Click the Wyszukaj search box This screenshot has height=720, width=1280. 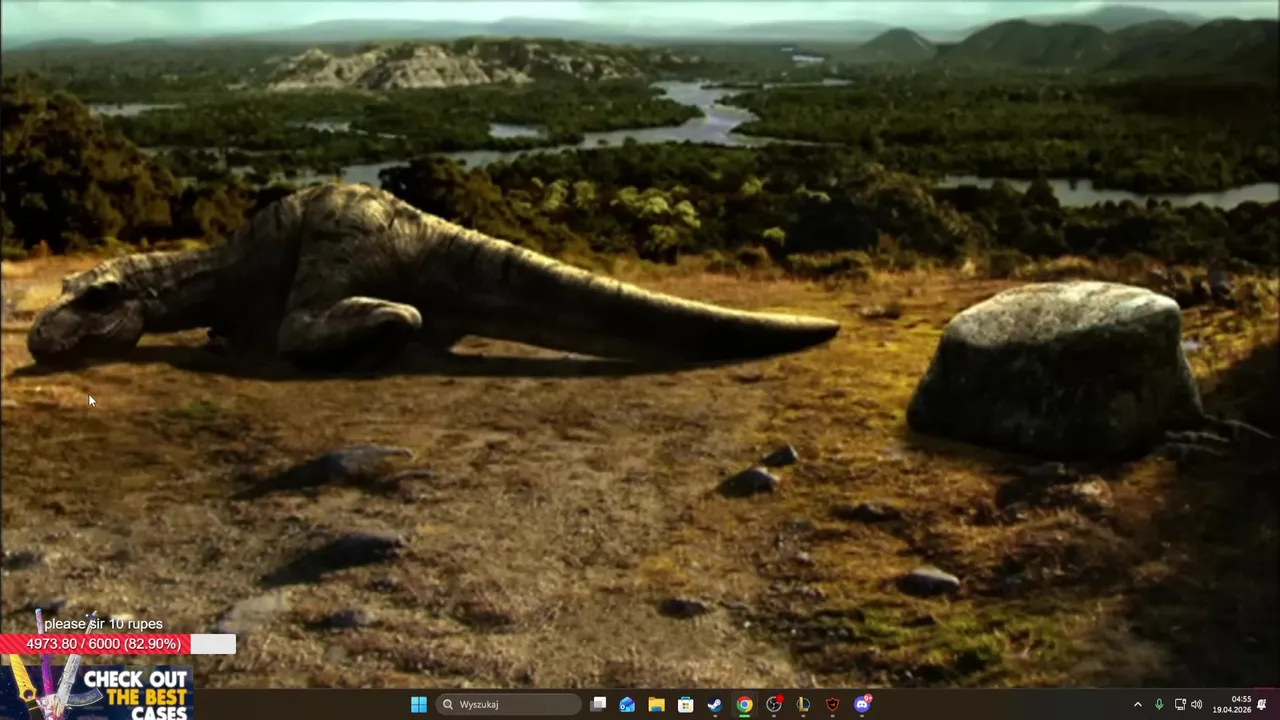(508, 704)
